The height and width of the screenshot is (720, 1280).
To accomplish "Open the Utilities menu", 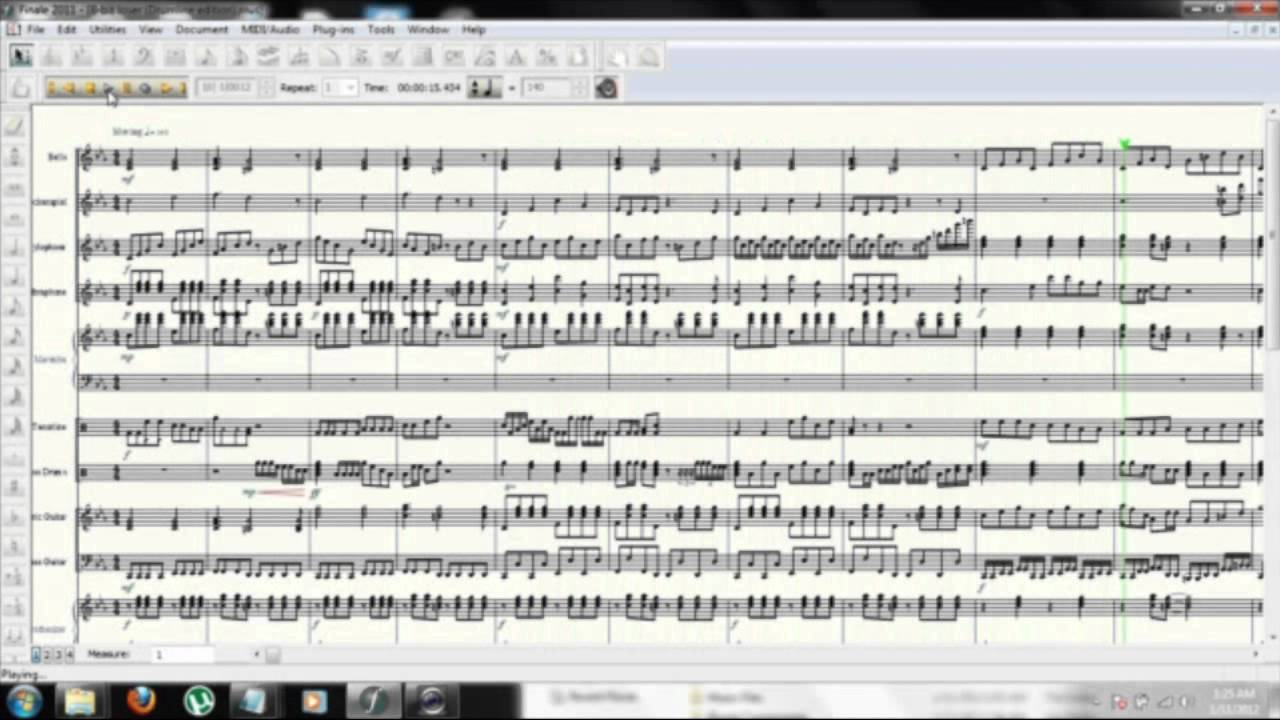I will pyautogui.click(x=107, y=30).
